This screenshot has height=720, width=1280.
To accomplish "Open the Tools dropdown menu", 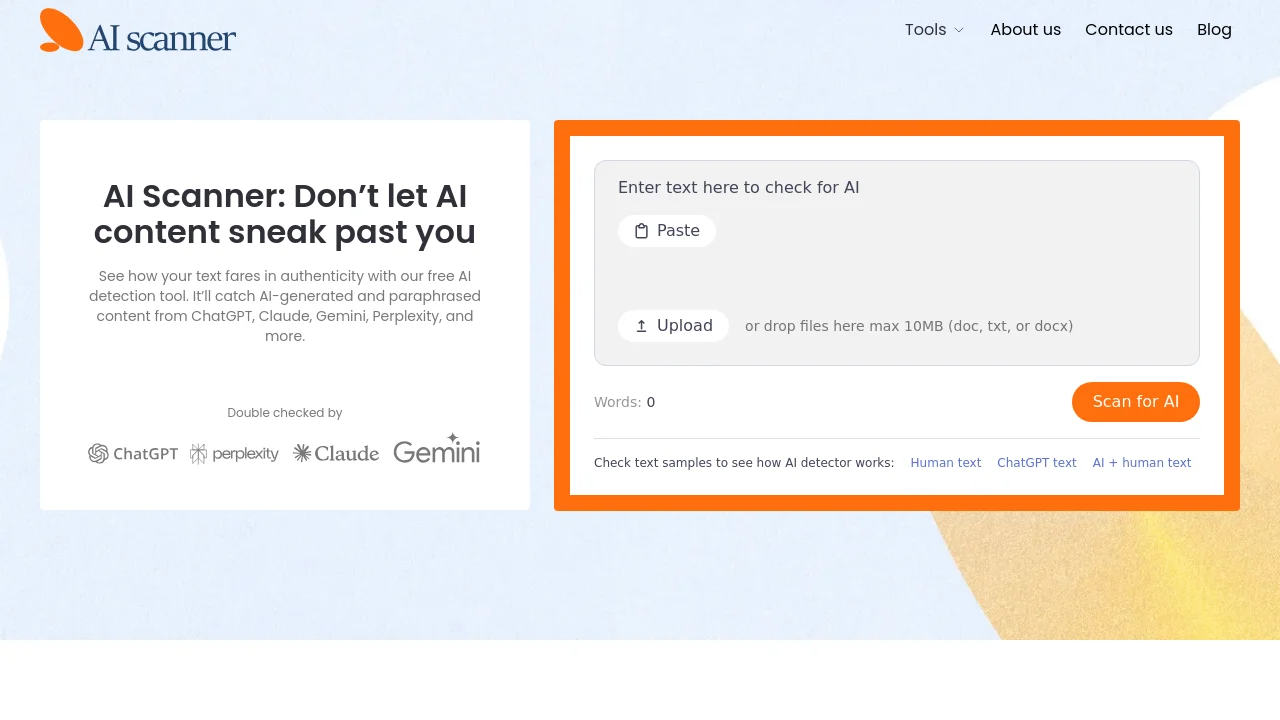I will point(935,30).
